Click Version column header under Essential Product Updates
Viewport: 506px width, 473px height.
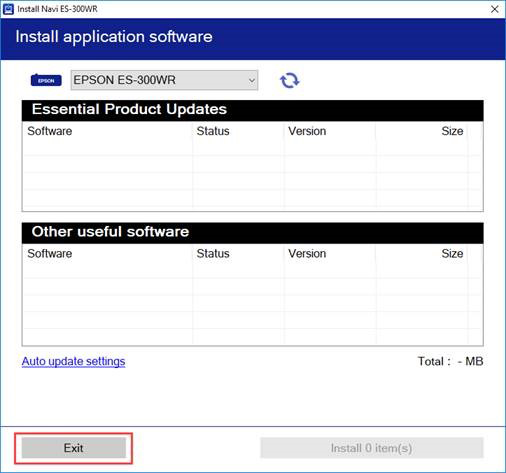coord(307,131)
